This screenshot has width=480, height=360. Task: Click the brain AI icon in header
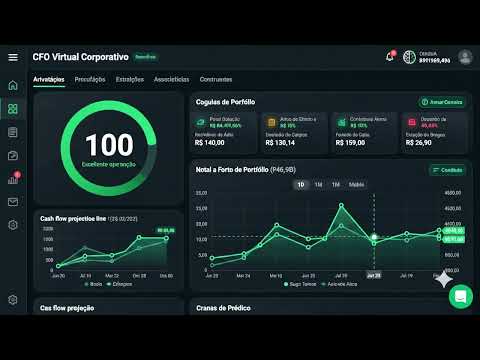(x=409, y=57)
